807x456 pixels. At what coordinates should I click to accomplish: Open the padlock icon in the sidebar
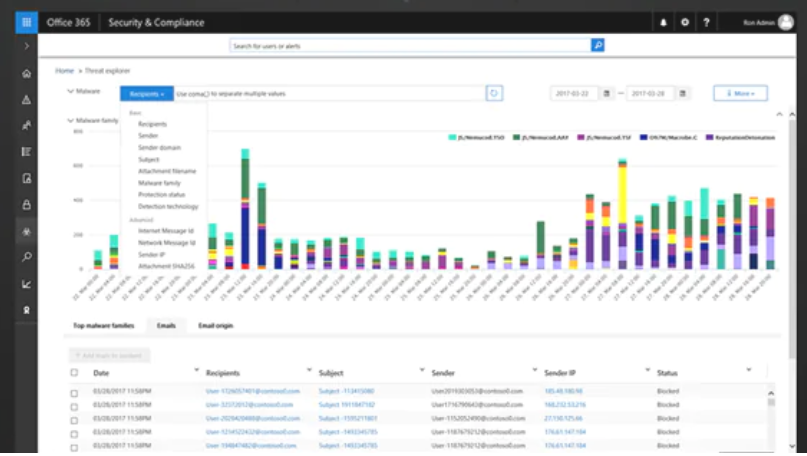click(x=27, y=204)
